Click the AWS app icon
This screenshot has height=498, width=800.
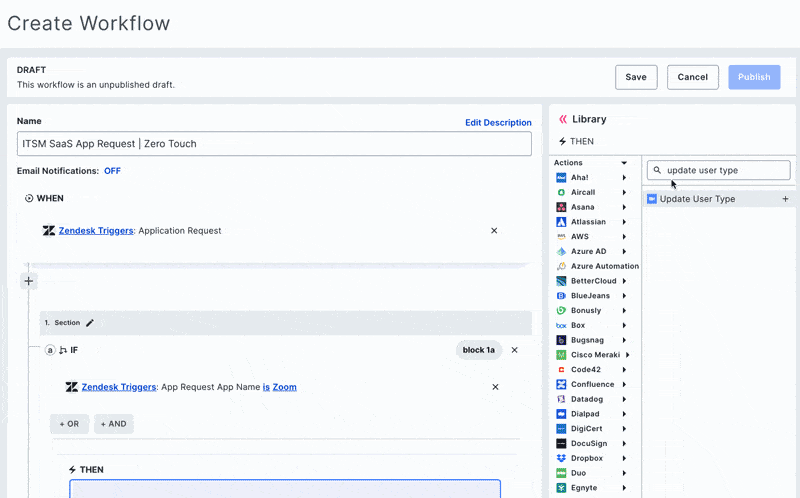(561, 237)
